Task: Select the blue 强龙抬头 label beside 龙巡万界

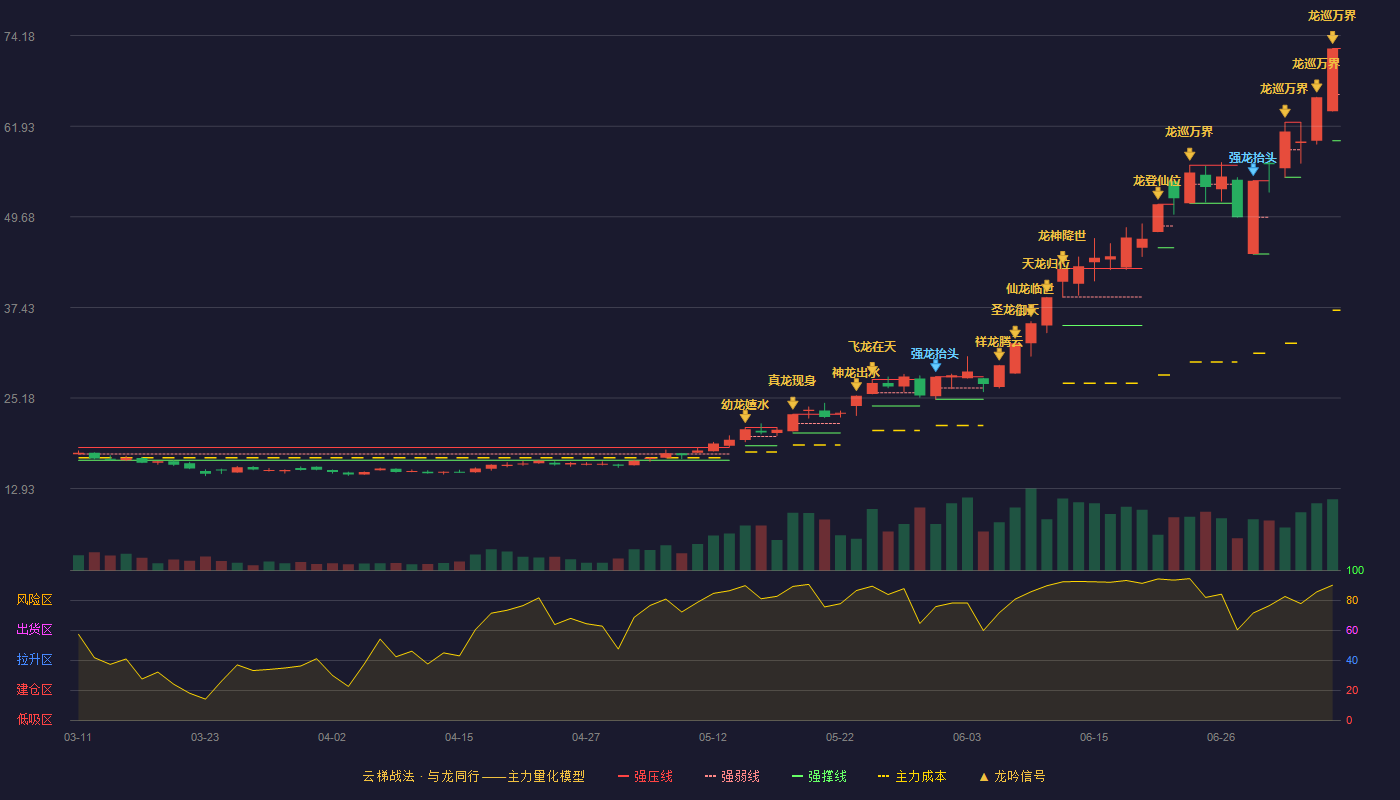Action: (x=1253, y=158)
